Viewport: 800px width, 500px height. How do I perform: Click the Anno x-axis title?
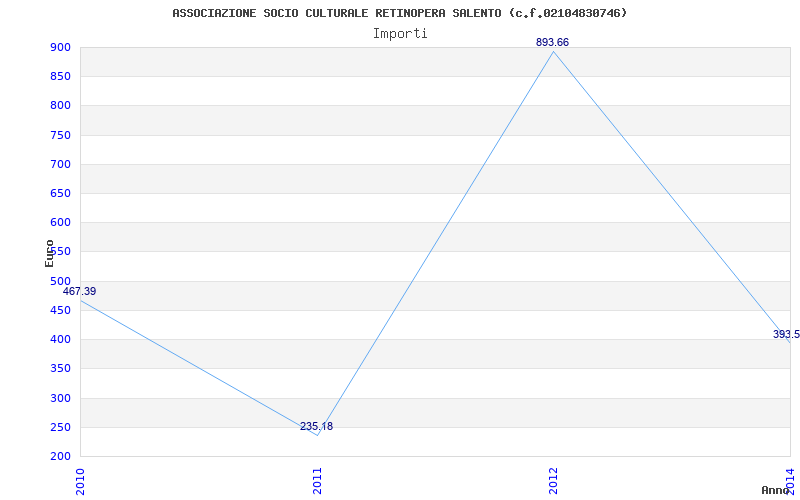pos(776,490)
